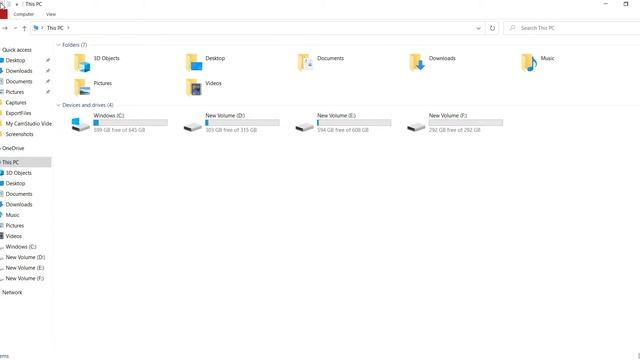
Task: Open the Videos folder icon in Folders
Action: point(194,87)
